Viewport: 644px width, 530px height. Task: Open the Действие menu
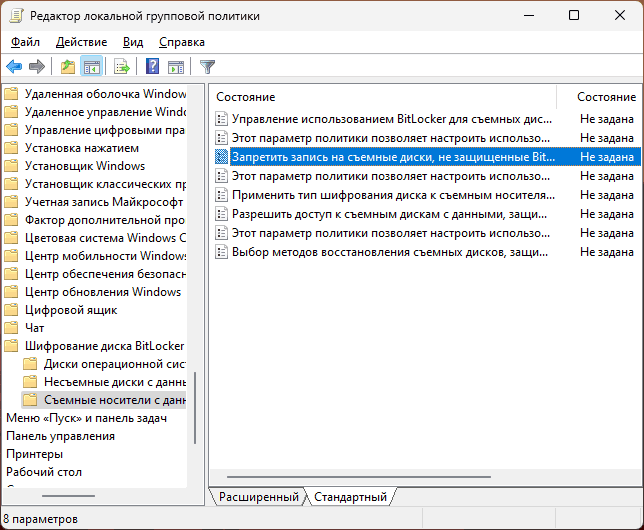[81, 42]
